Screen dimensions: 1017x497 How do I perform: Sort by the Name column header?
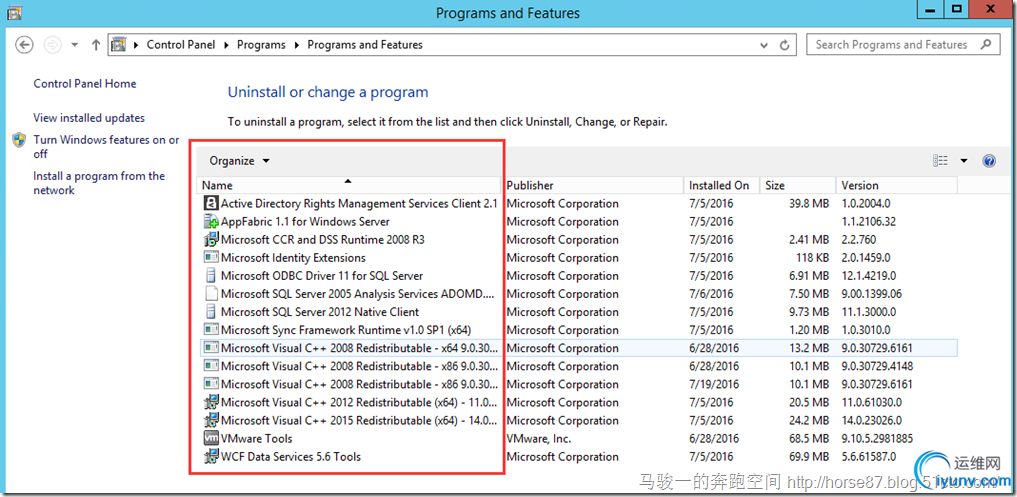point(349,186)
